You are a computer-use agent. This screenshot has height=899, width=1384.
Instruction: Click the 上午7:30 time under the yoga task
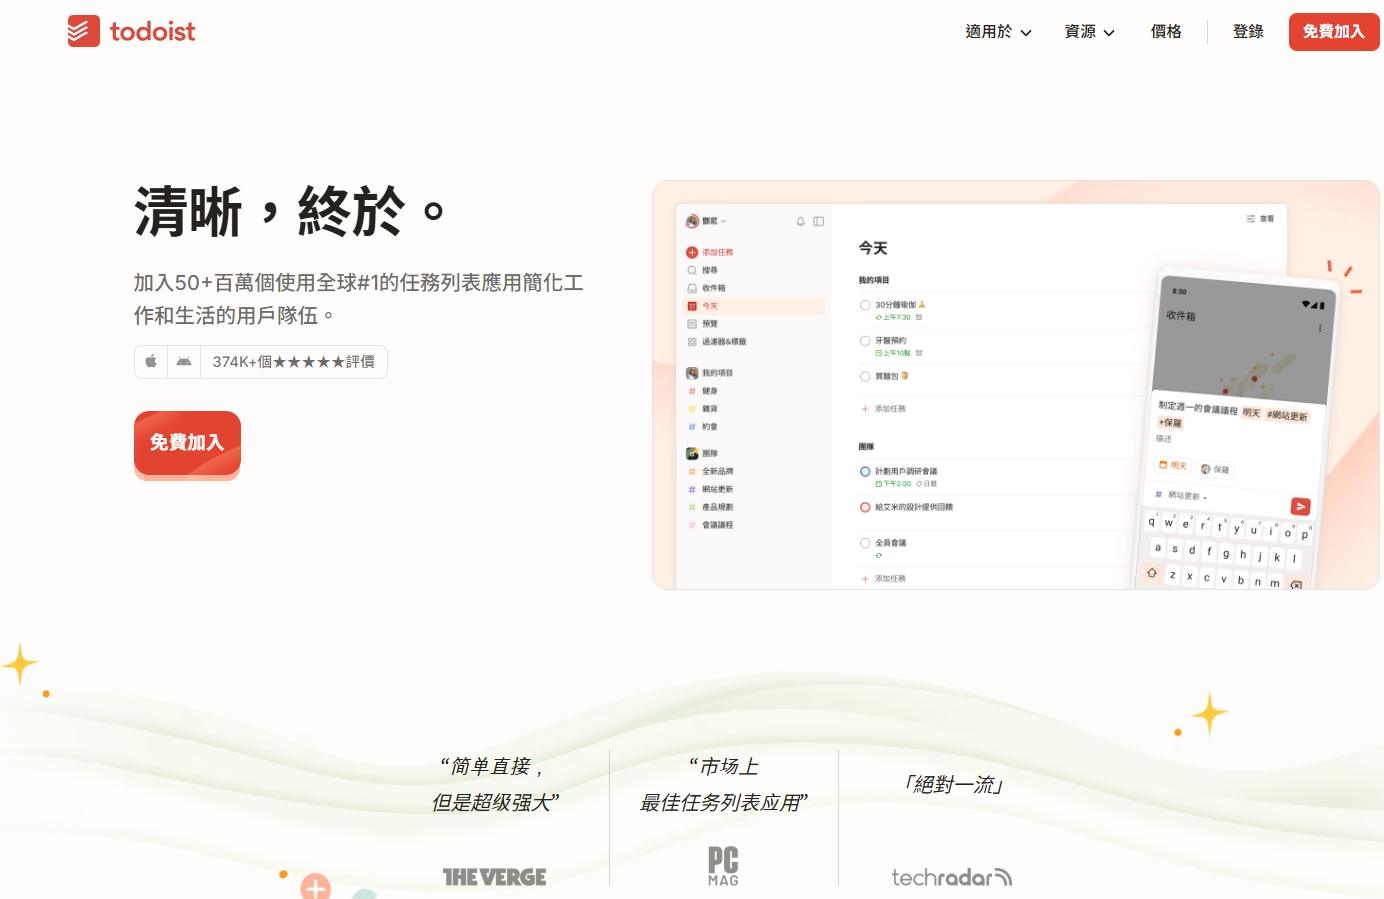893,317
